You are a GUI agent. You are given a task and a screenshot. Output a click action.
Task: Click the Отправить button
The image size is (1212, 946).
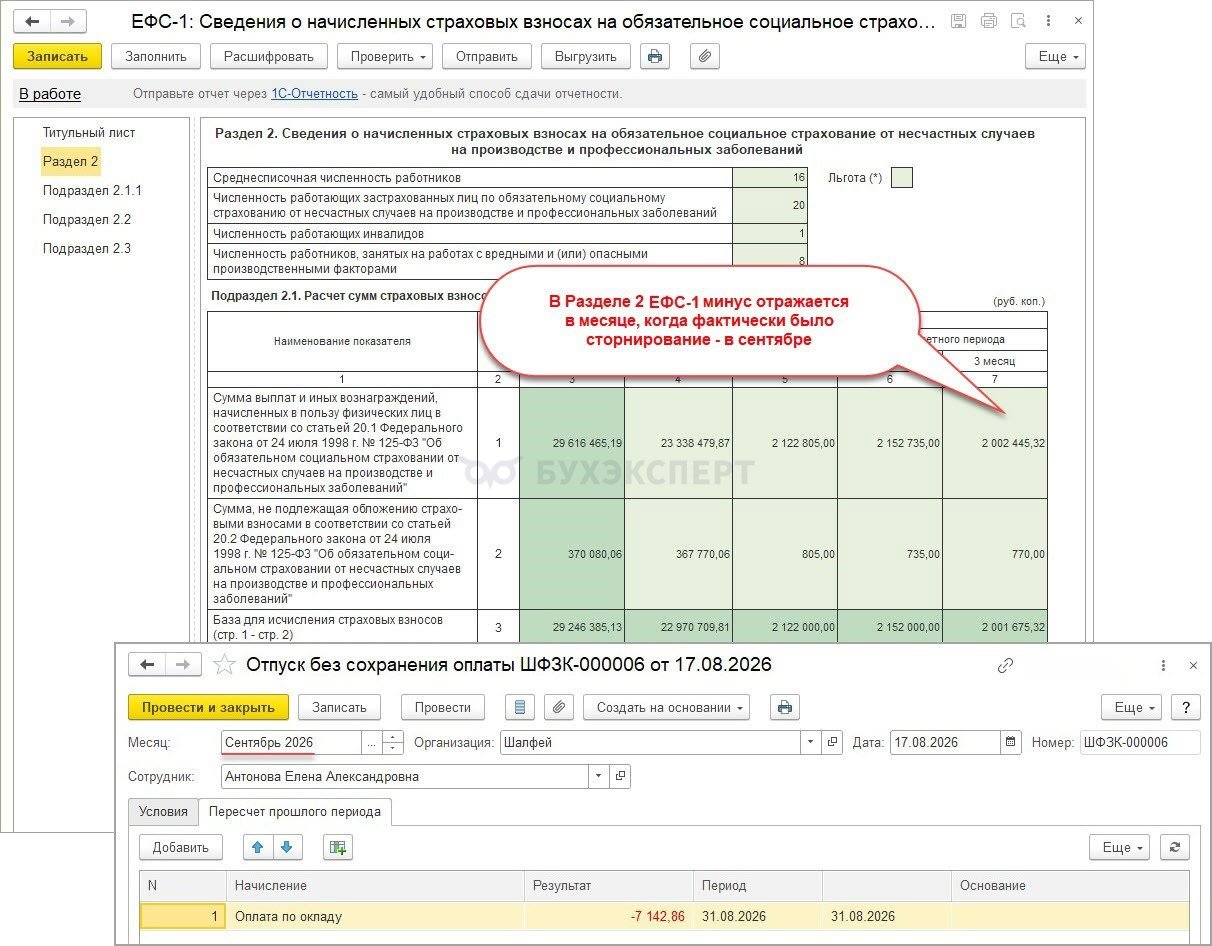[x=487, y=57]
